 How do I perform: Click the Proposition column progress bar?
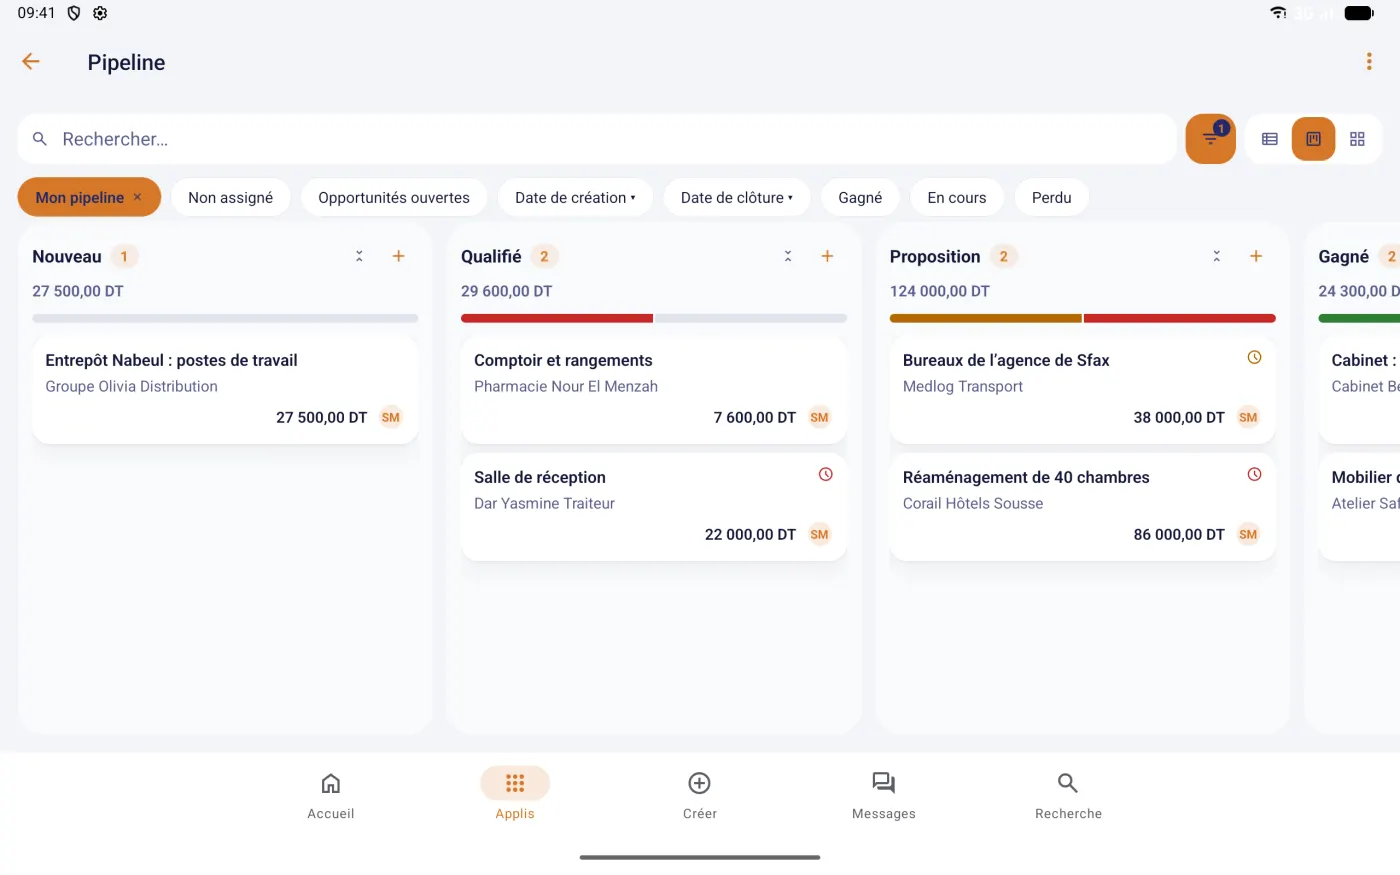tap(1083, 318)
